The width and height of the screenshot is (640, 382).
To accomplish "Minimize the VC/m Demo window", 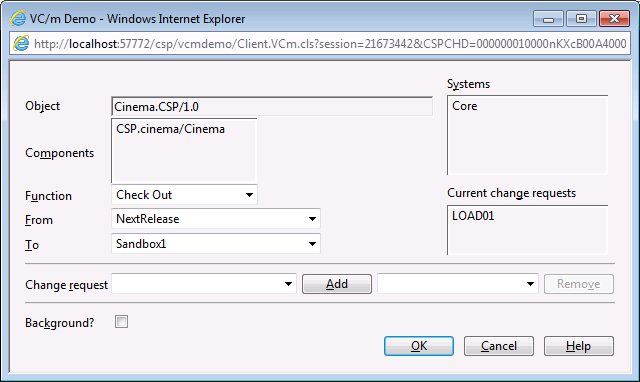I will 548,19.
